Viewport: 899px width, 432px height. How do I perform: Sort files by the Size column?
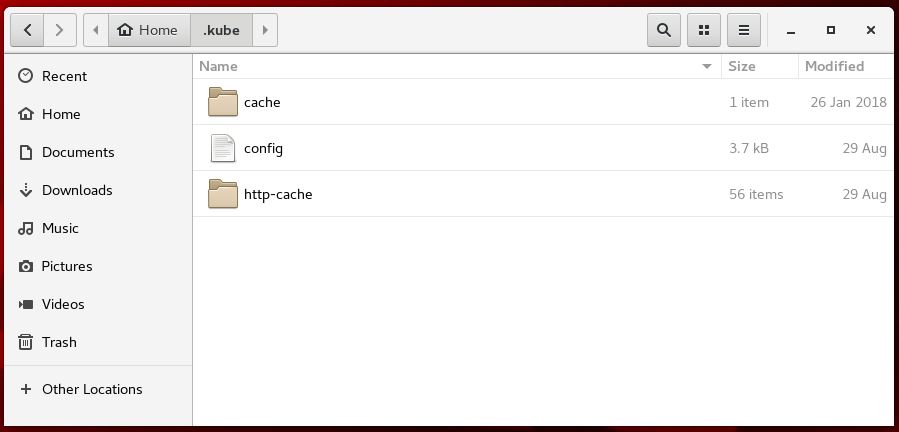click(742, 66)
